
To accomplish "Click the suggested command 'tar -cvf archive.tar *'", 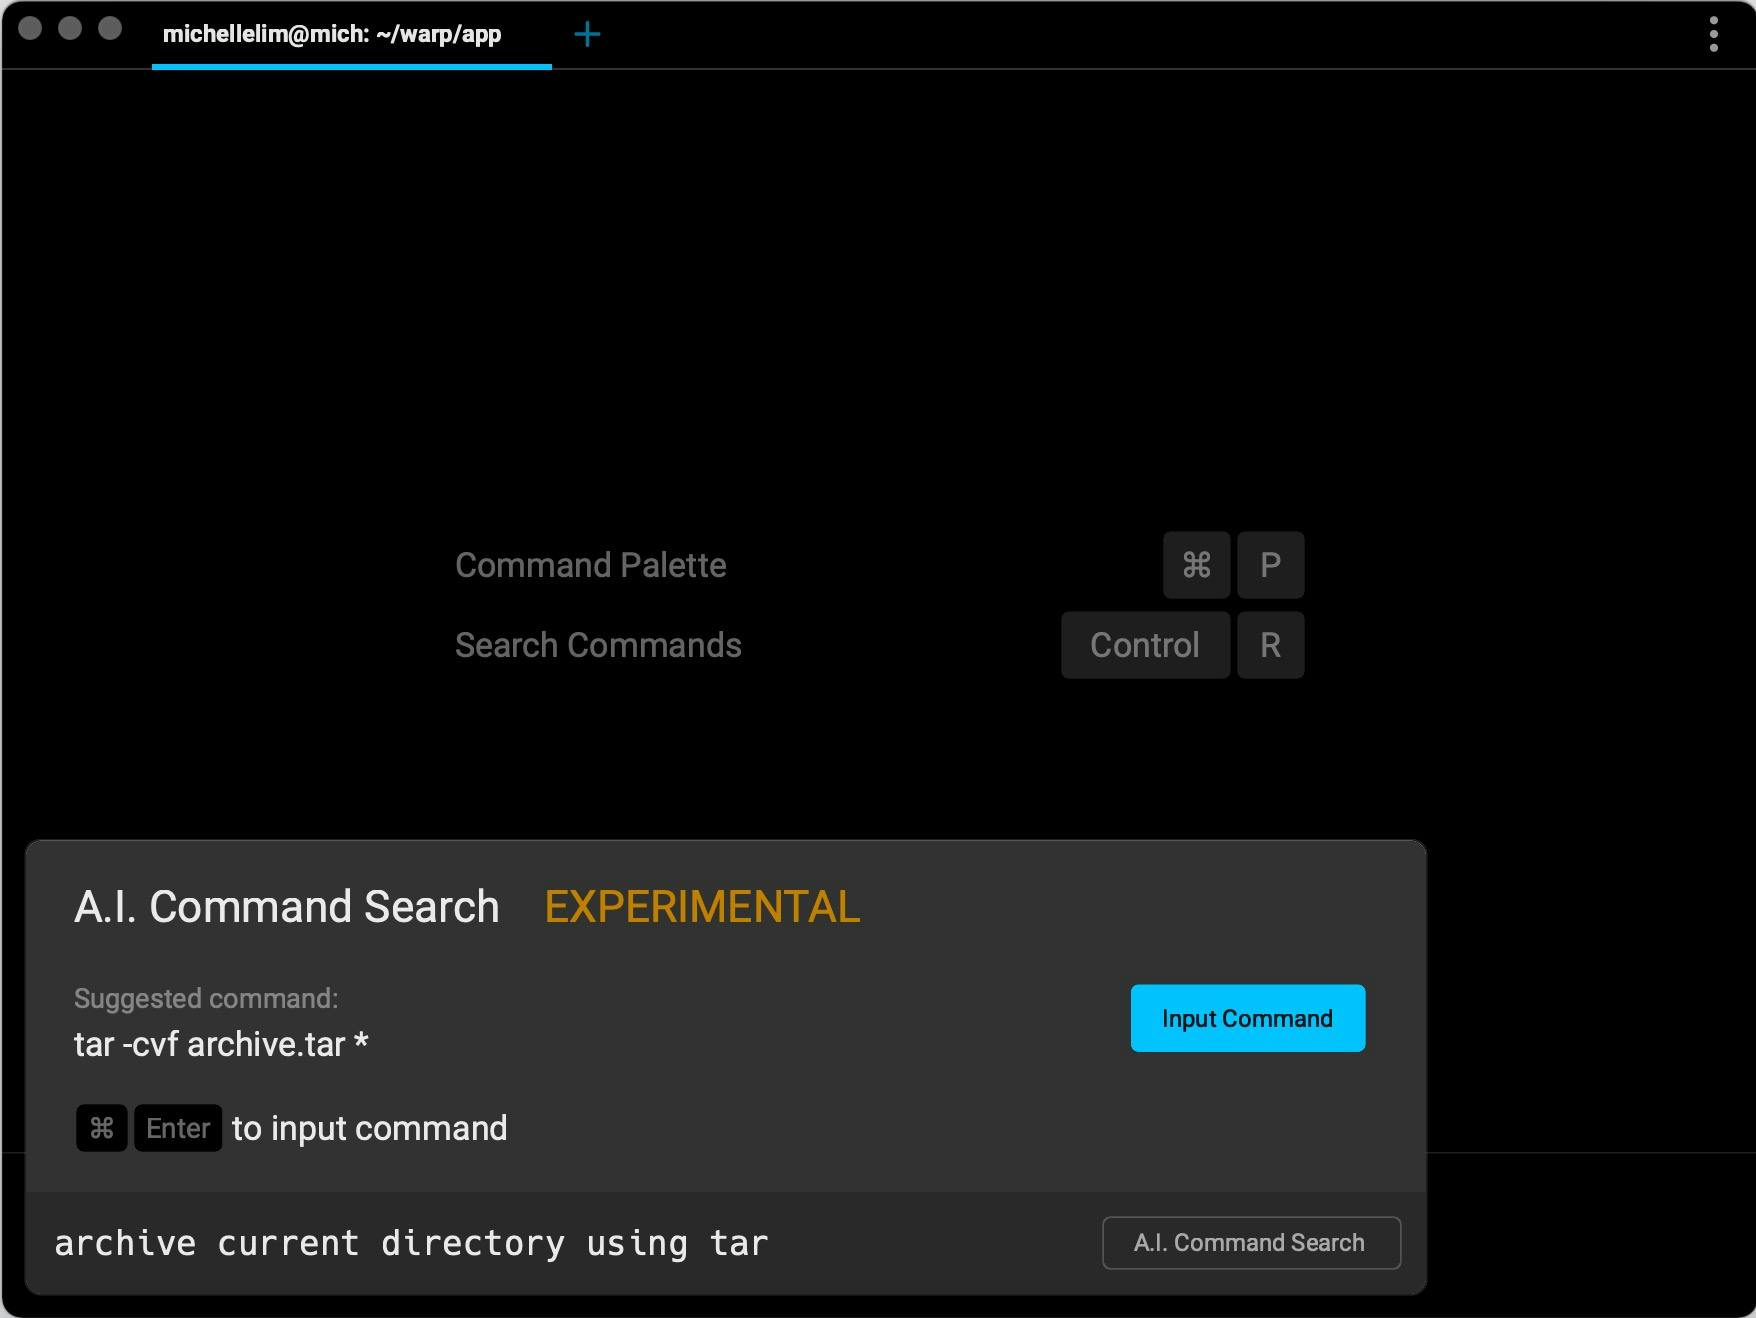I will [221, 1044].
